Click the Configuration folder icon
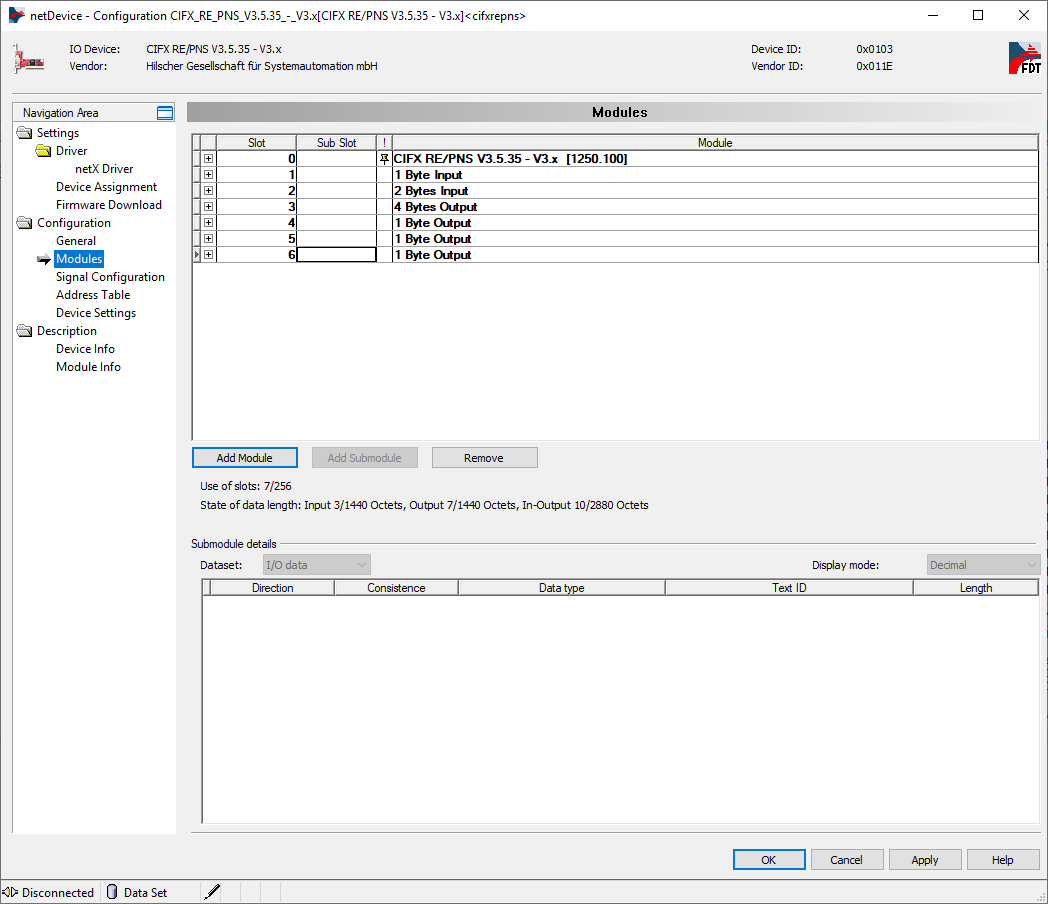Image resolution: width=1048 pixels, height=904 pixels. coord(24,223)
